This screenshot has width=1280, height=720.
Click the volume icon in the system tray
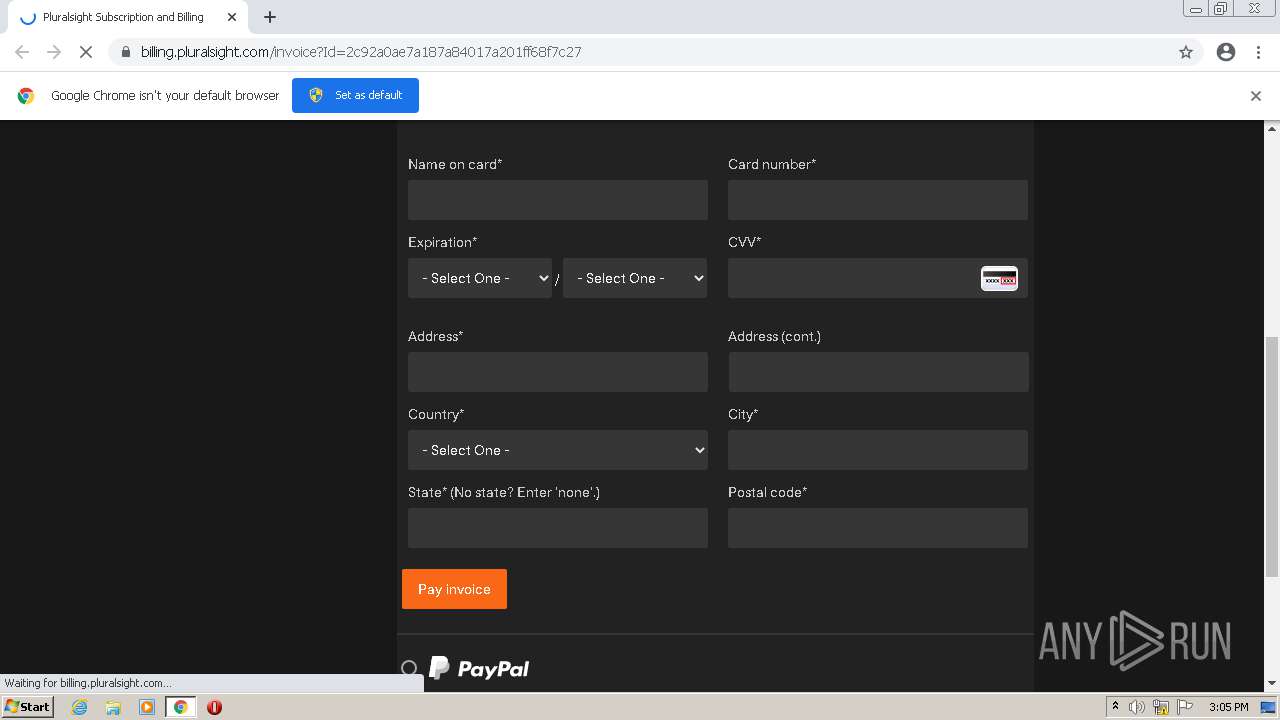tap(1137, 707)
